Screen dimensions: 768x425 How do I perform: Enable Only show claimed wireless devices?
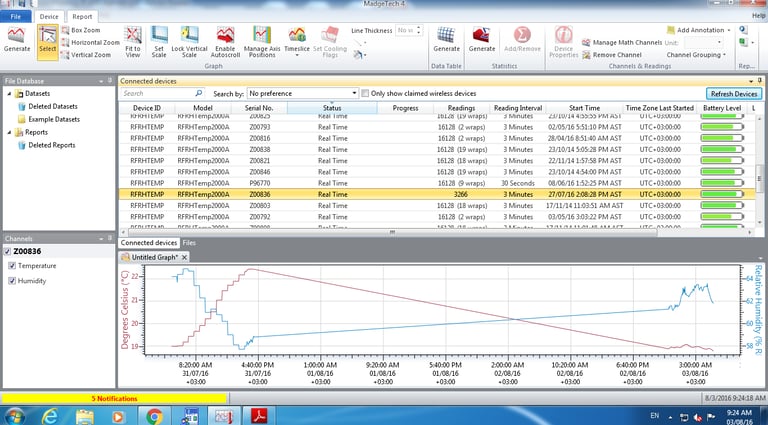tap(366, 93)
